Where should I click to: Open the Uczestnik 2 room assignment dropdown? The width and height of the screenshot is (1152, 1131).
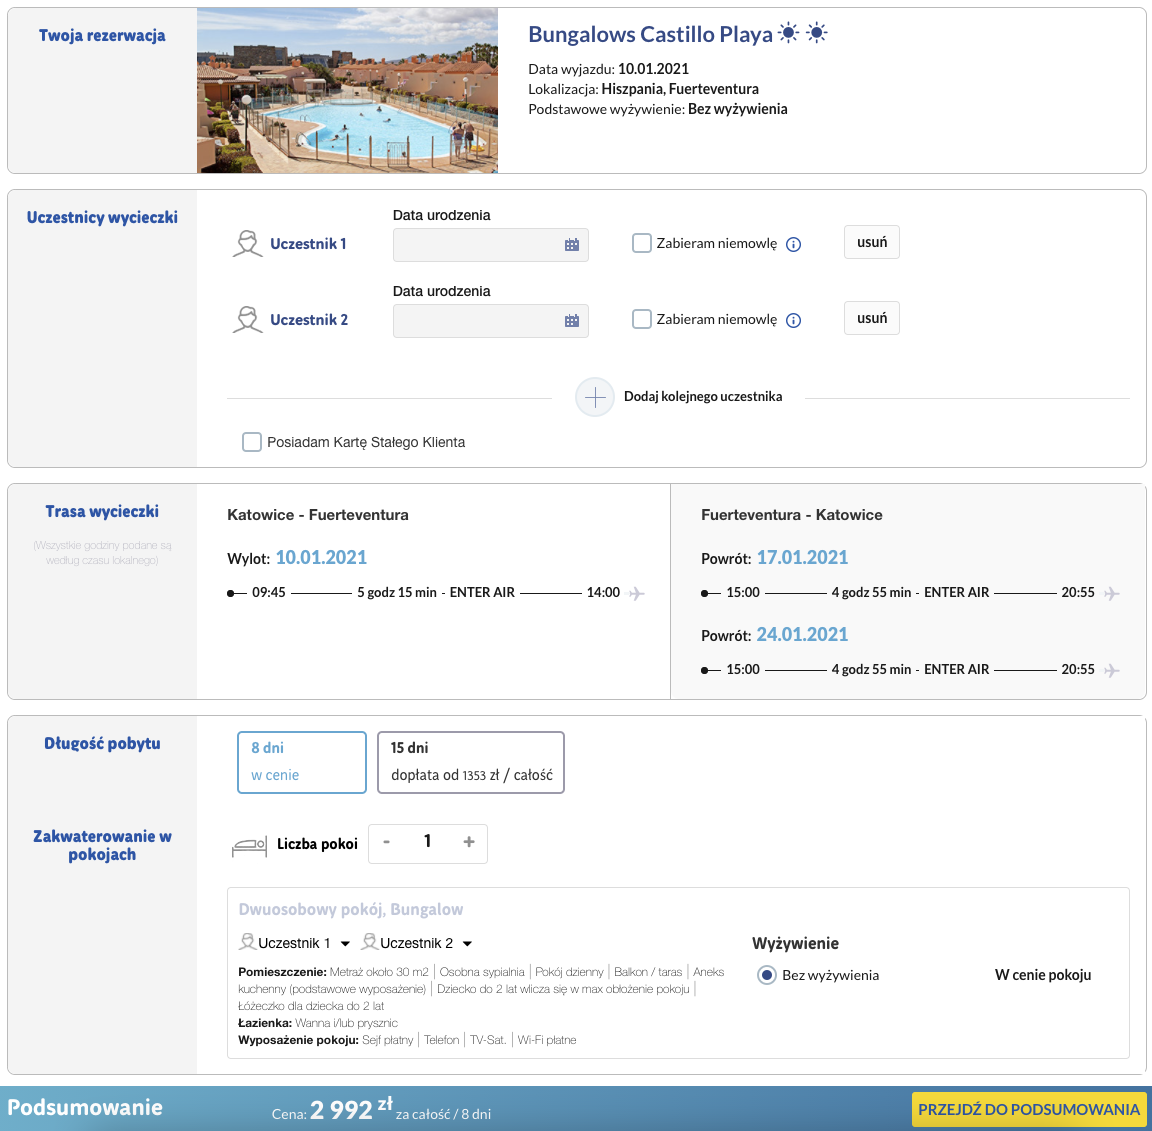point(467,944)
